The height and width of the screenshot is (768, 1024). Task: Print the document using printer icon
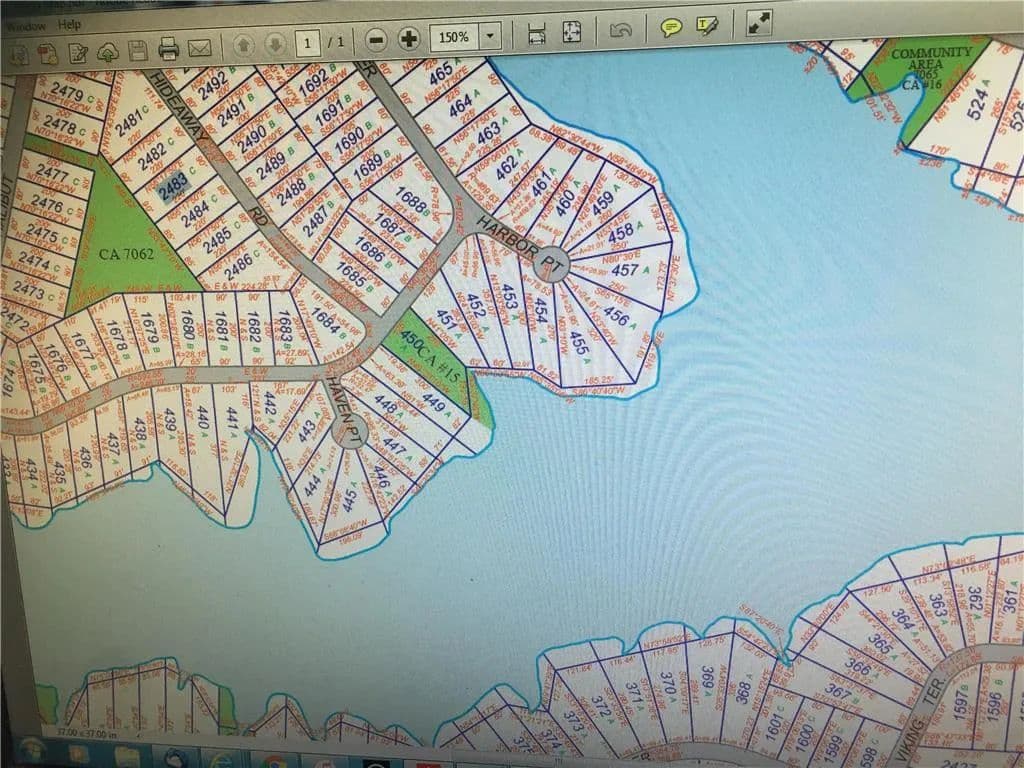(168, 48)
